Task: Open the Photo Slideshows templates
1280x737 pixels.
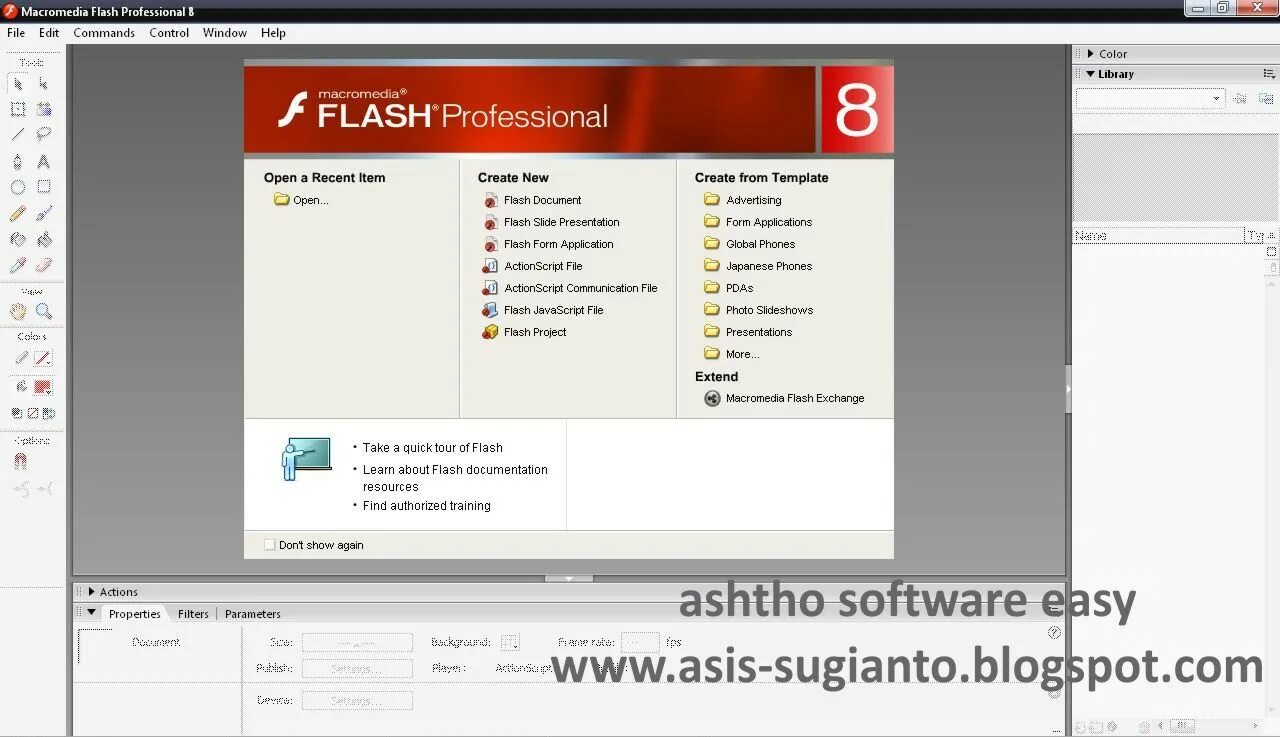Action: 759,310
